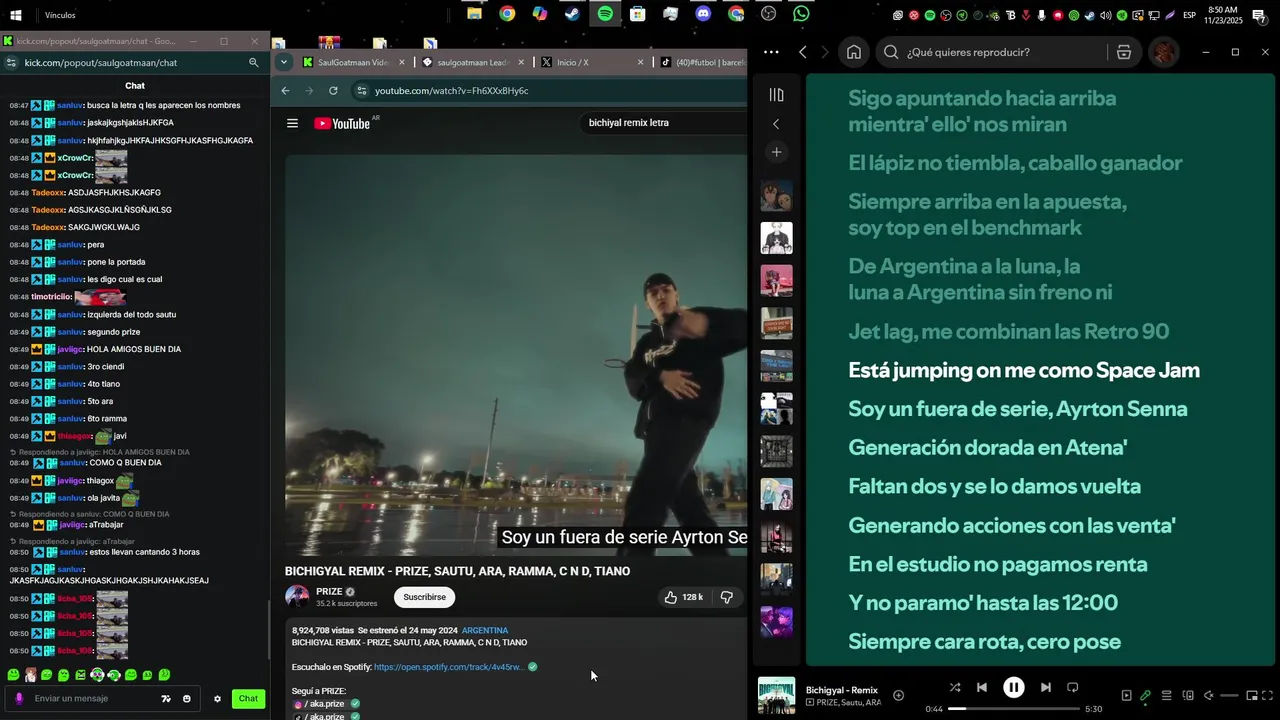Screen dimensions: 1280x720
Task: Open the Spotify track link in description
Action: click(x=449, y=667)
